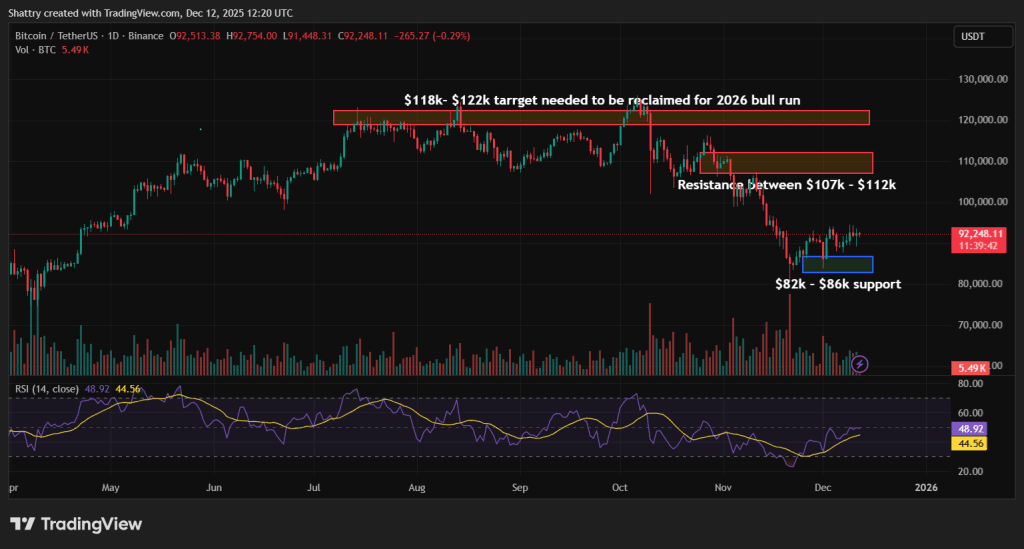1024x549 pixels.
Task: Click the red 92,248.11 current price label
Action: tap(978, 240)
